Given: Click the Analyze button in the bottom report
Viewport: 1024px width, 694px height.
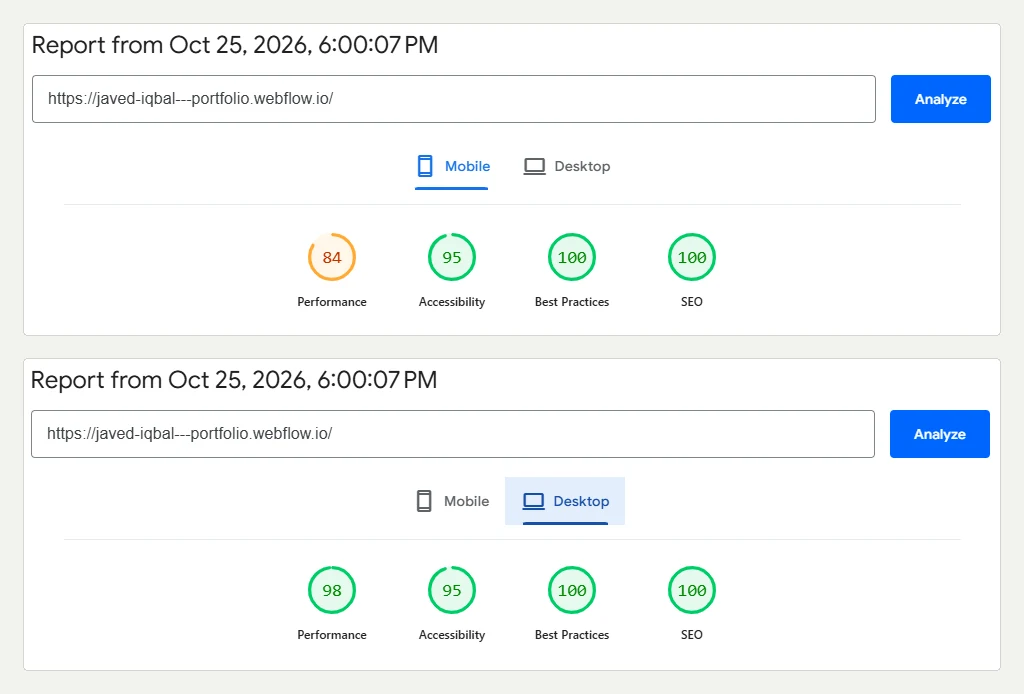Looking at the screenshot, I should tap(939, 434).
